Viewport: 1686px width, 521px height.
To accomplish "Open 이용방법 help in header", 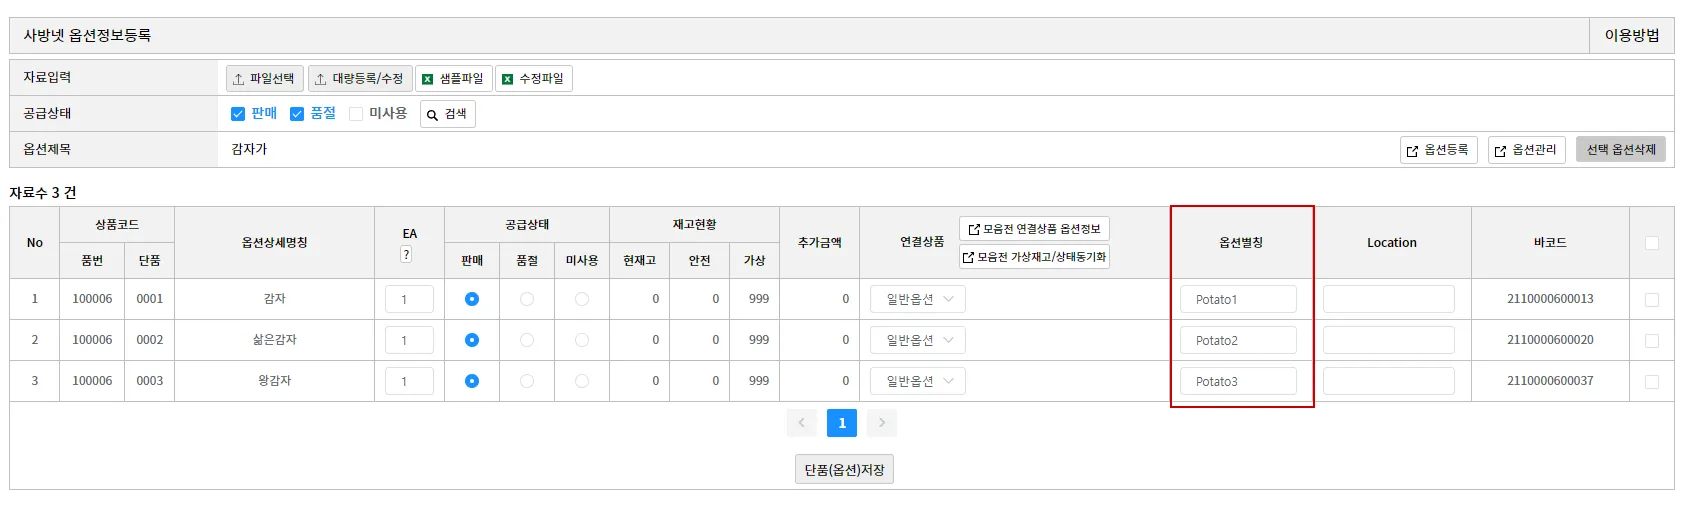I will pyautogui.click(x=1632, y=35).
